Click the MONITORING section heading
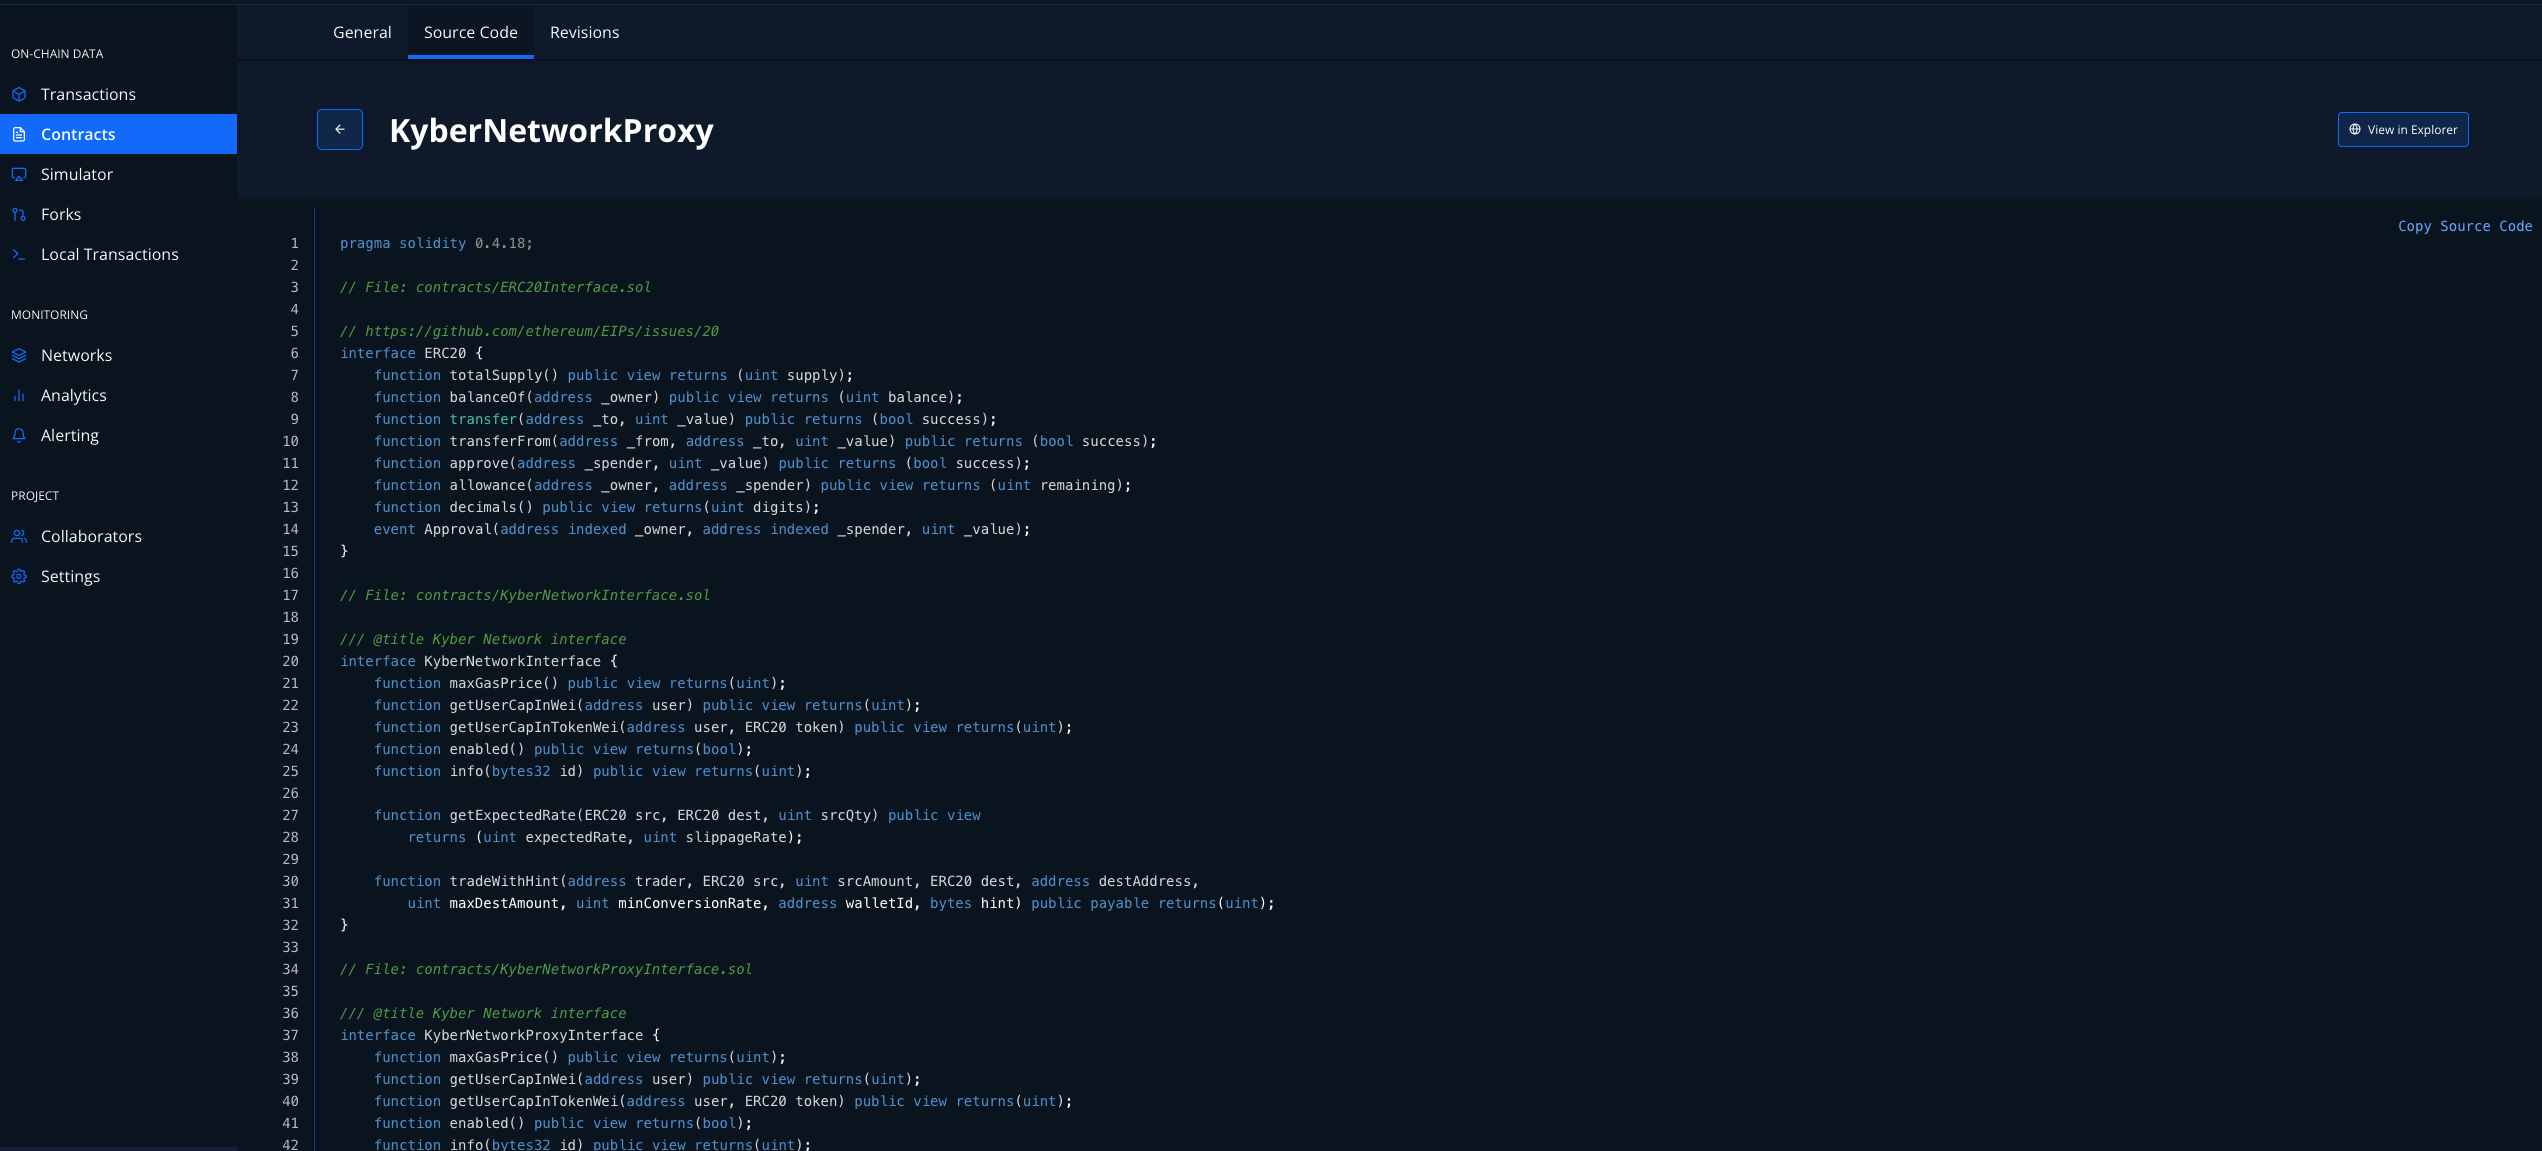Viewport: 2542px width, 1151px height. [49, 315]
